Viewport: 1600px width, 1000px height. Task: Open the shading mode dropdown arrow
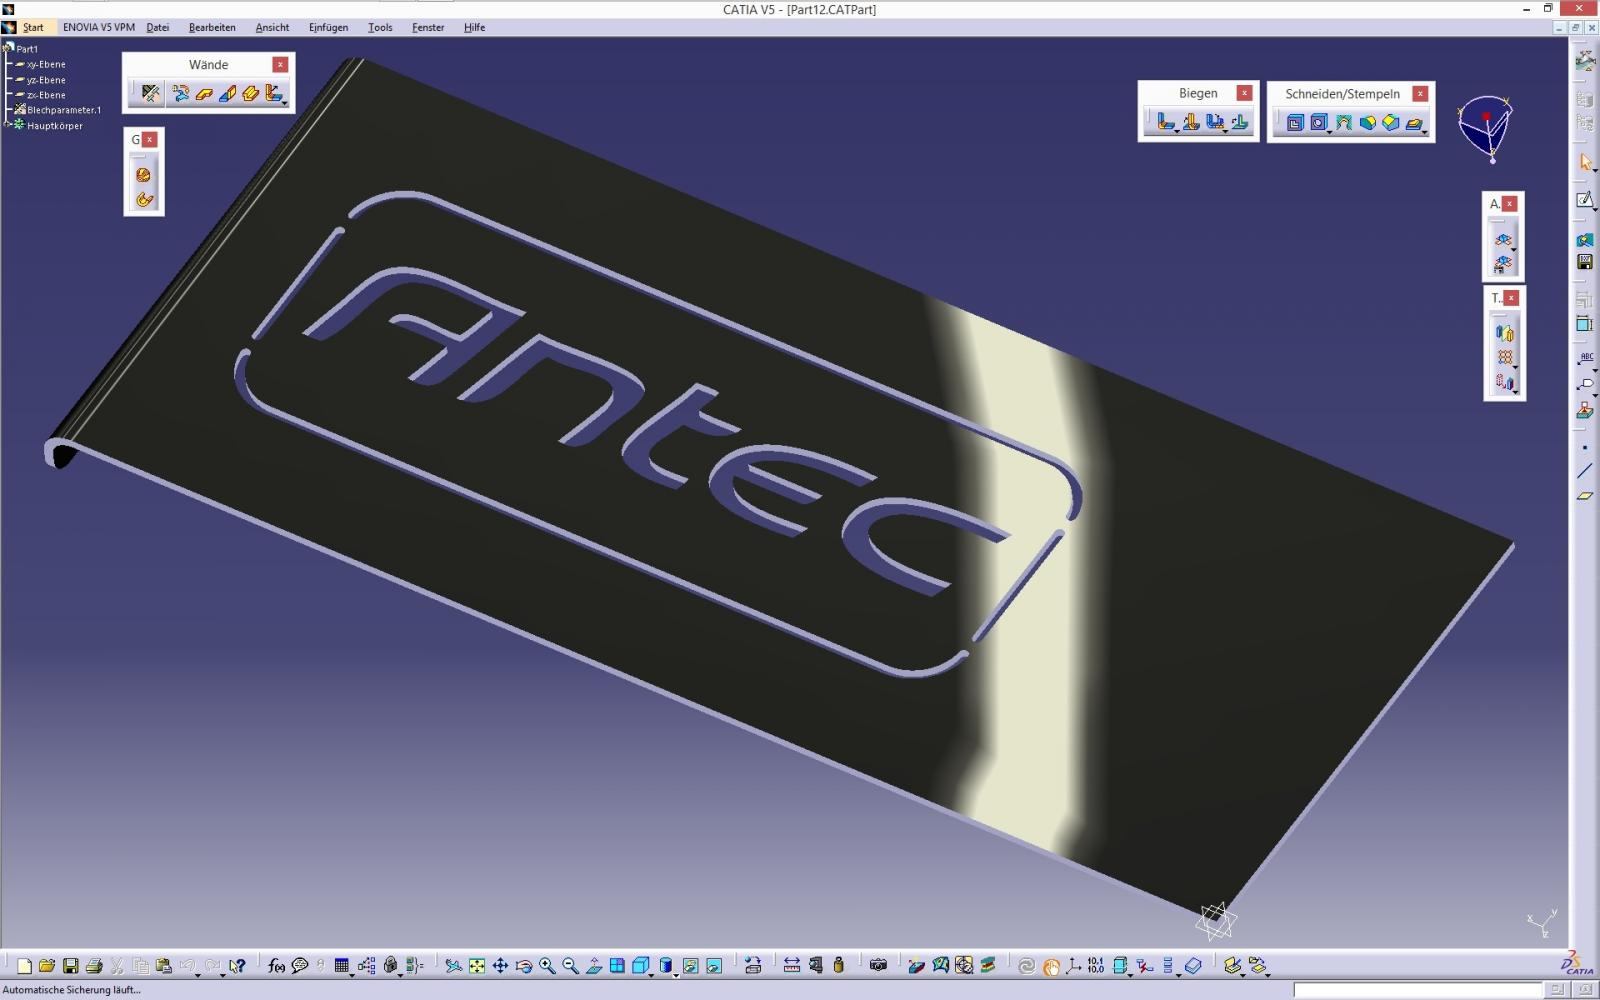676,974
